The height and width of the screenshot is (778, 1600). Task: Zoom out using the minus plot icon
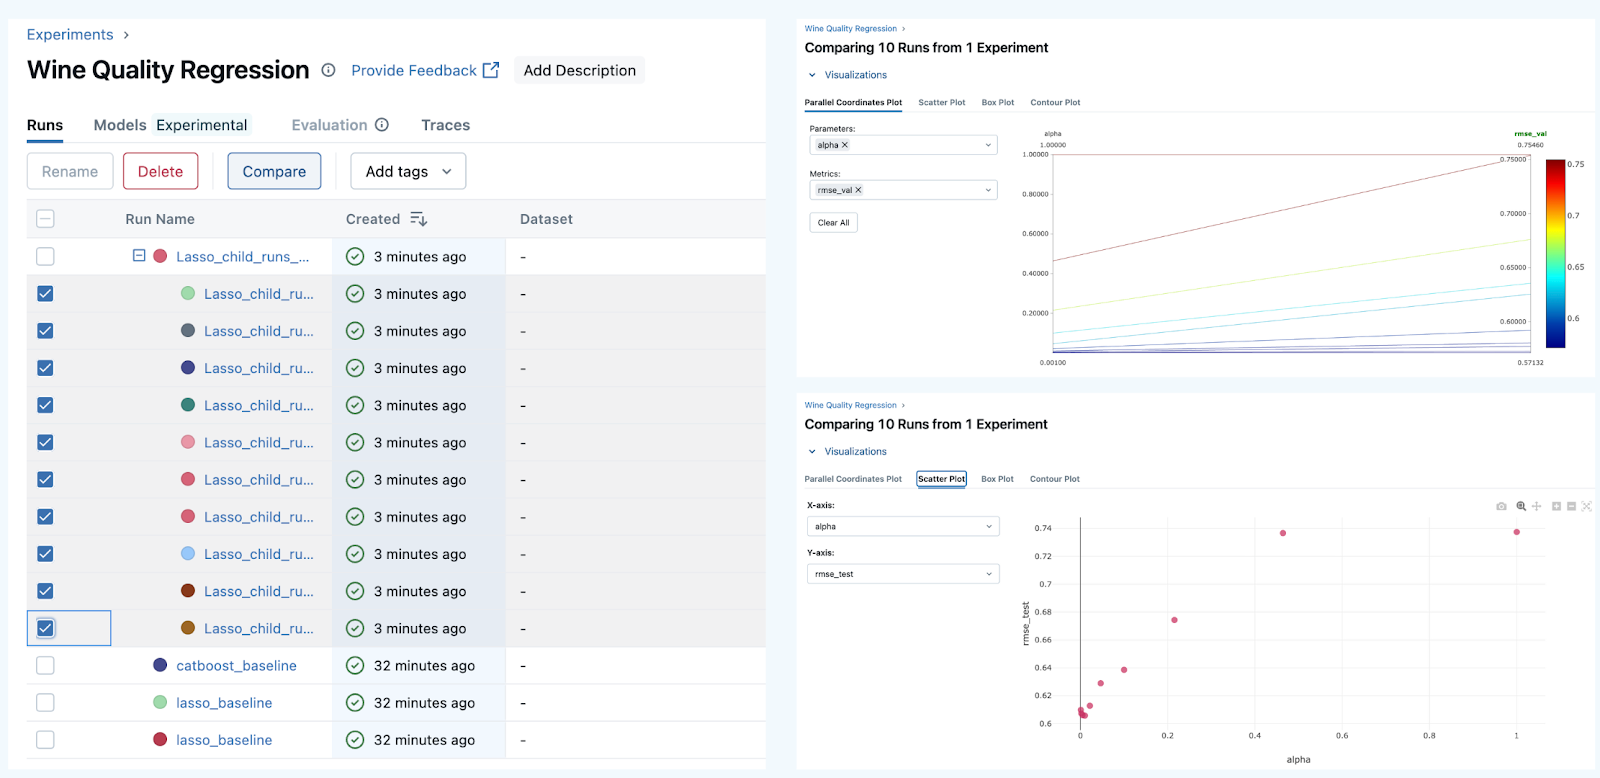pos(1571,507)
